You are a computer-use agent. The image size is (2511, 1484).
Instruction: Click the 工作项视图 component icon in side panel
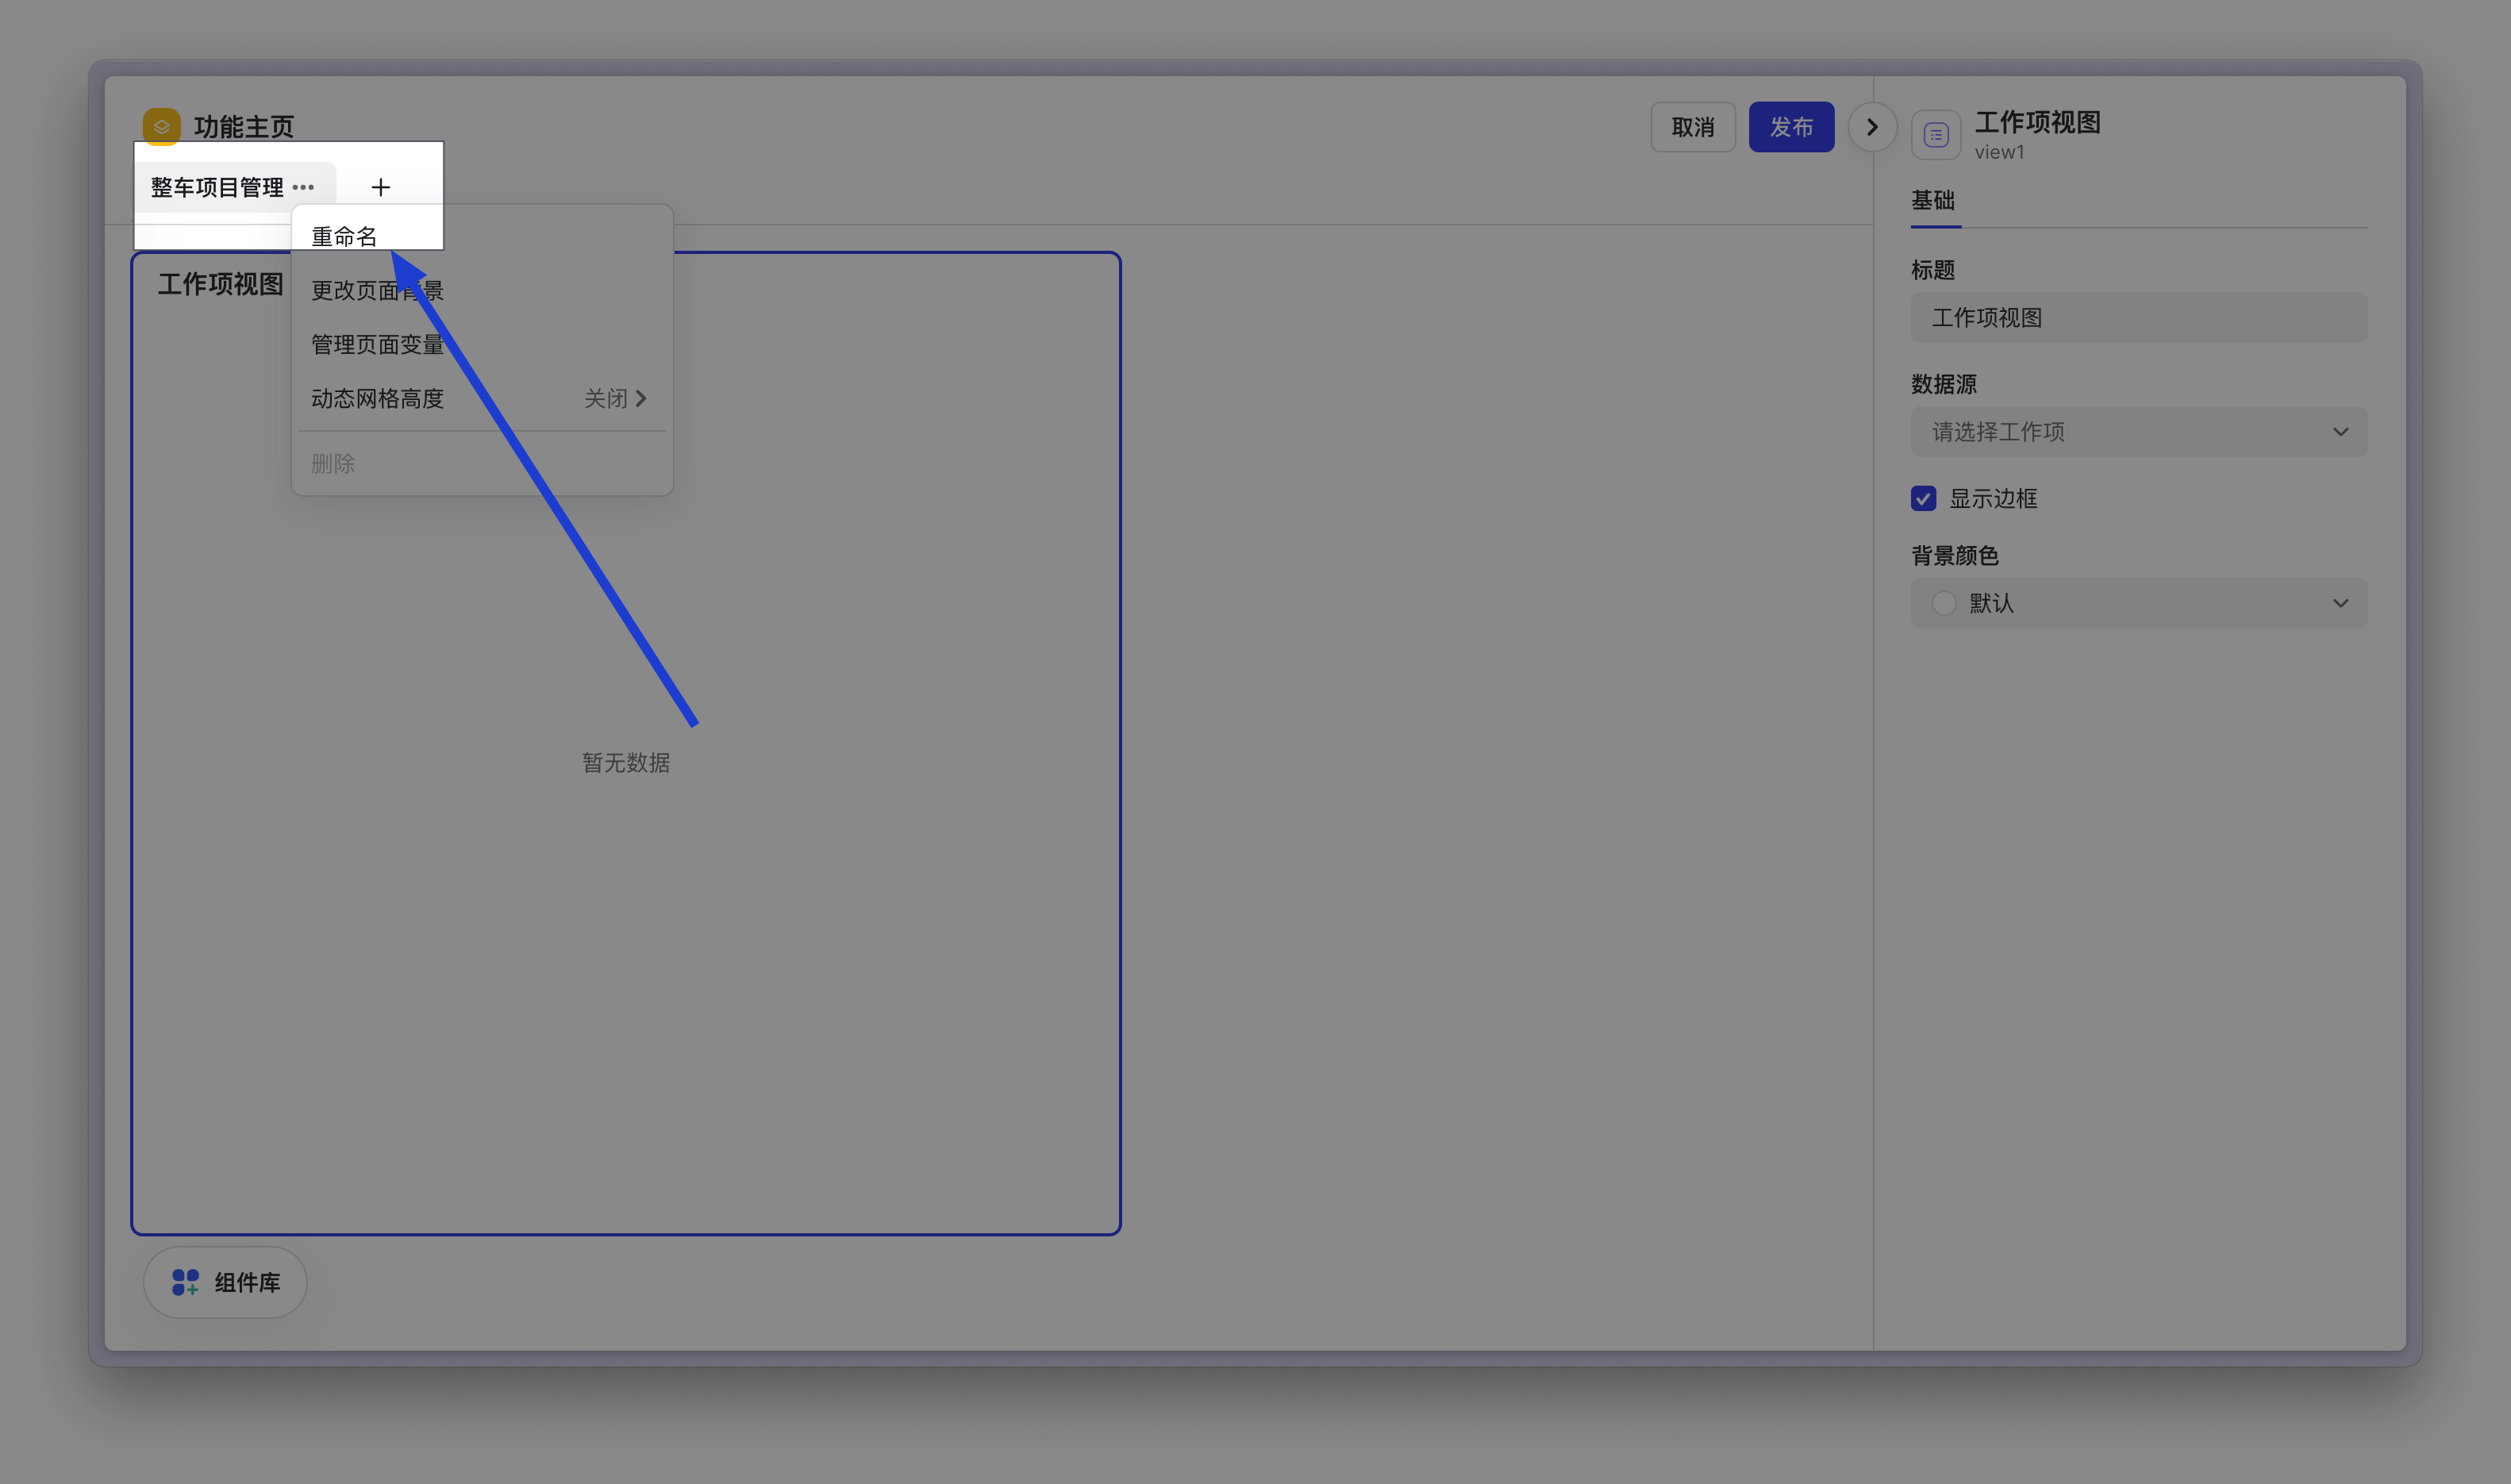click(1936, 134)
